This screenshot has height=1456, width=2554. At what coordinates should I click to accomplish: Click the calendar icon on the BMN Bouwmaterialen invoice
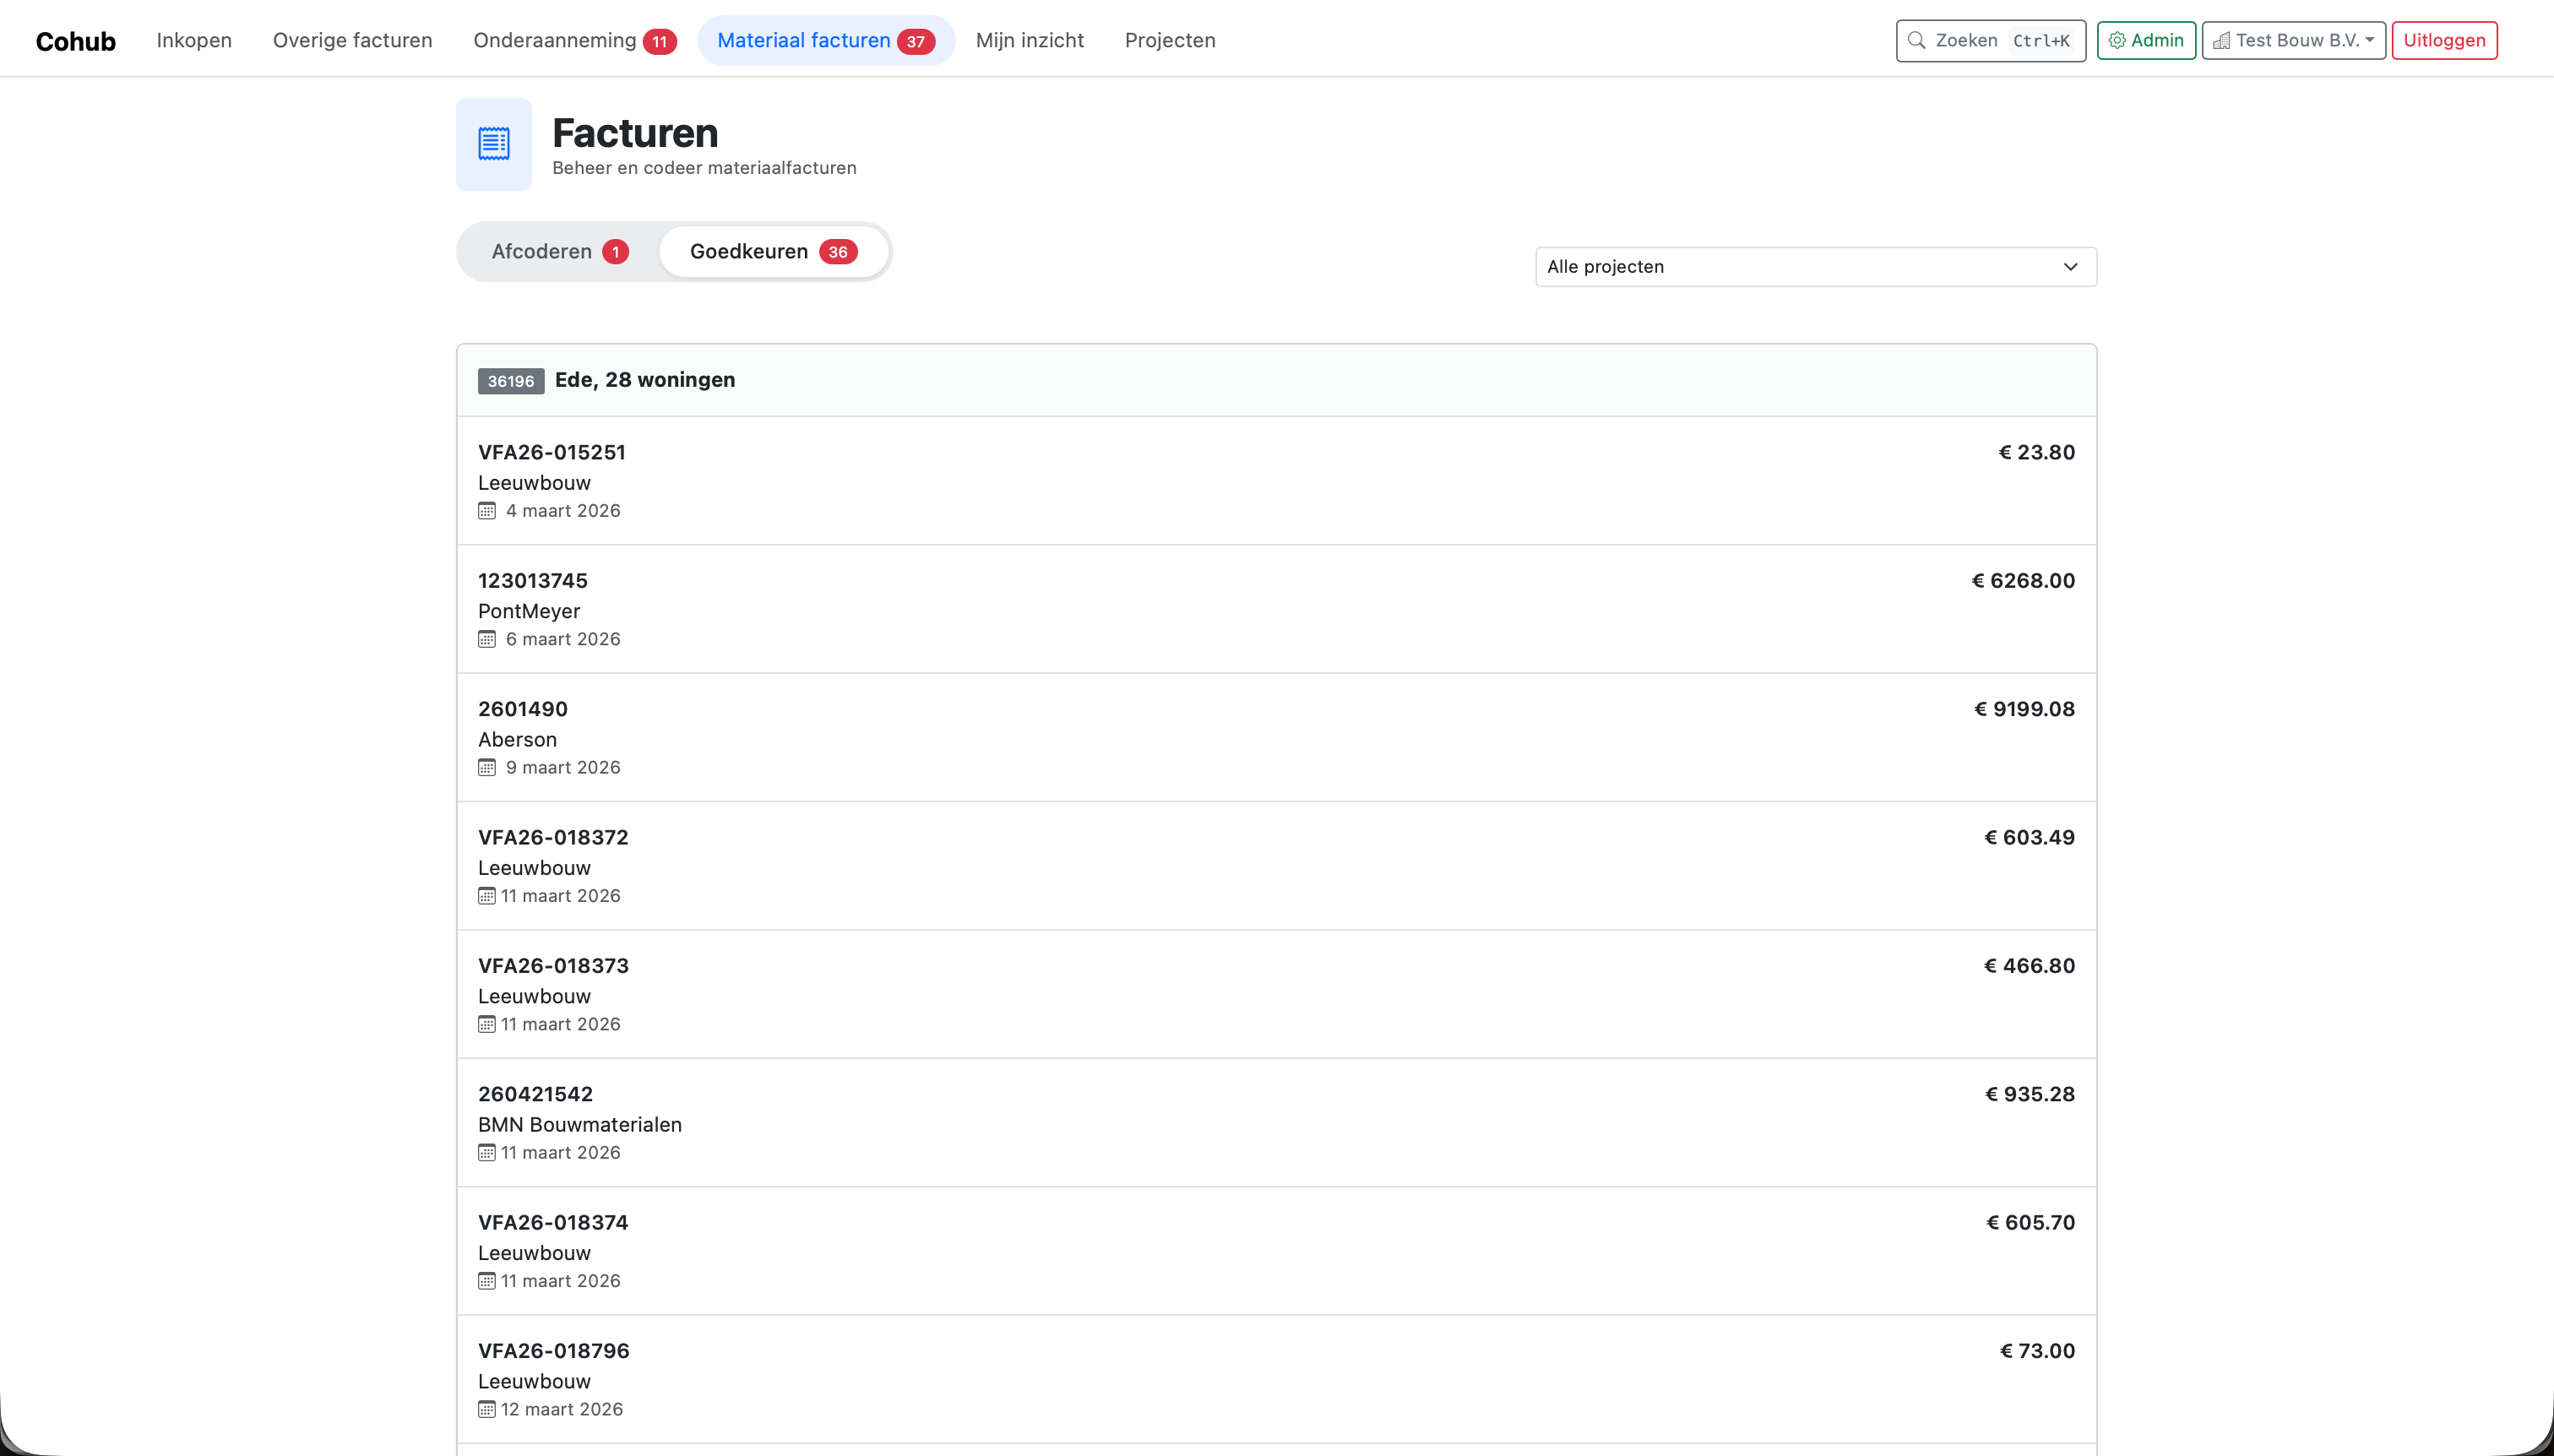point(487,1152)
